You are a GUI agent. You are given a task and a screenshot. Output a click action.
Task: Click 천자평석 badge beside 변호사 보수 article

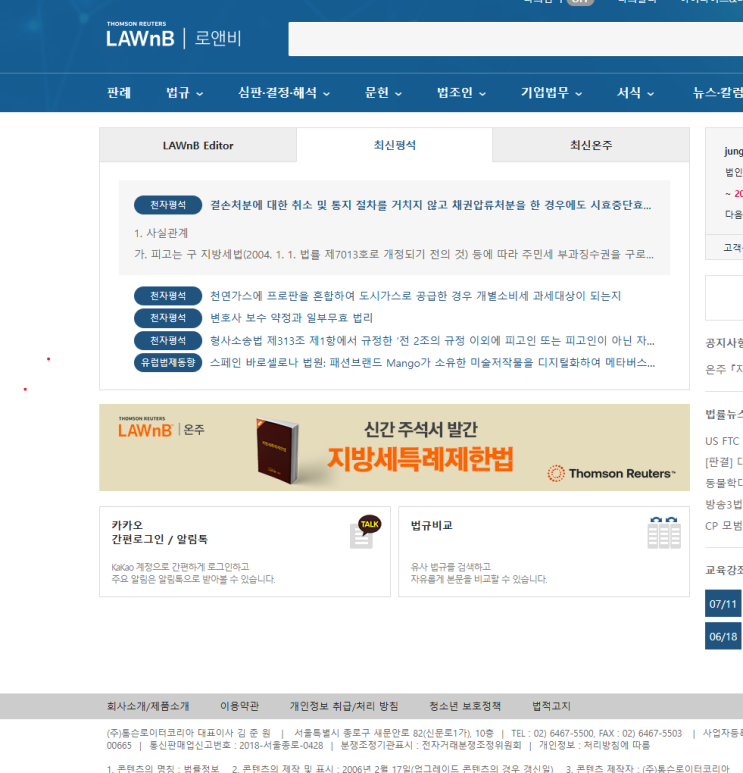(x=168, y=318)
